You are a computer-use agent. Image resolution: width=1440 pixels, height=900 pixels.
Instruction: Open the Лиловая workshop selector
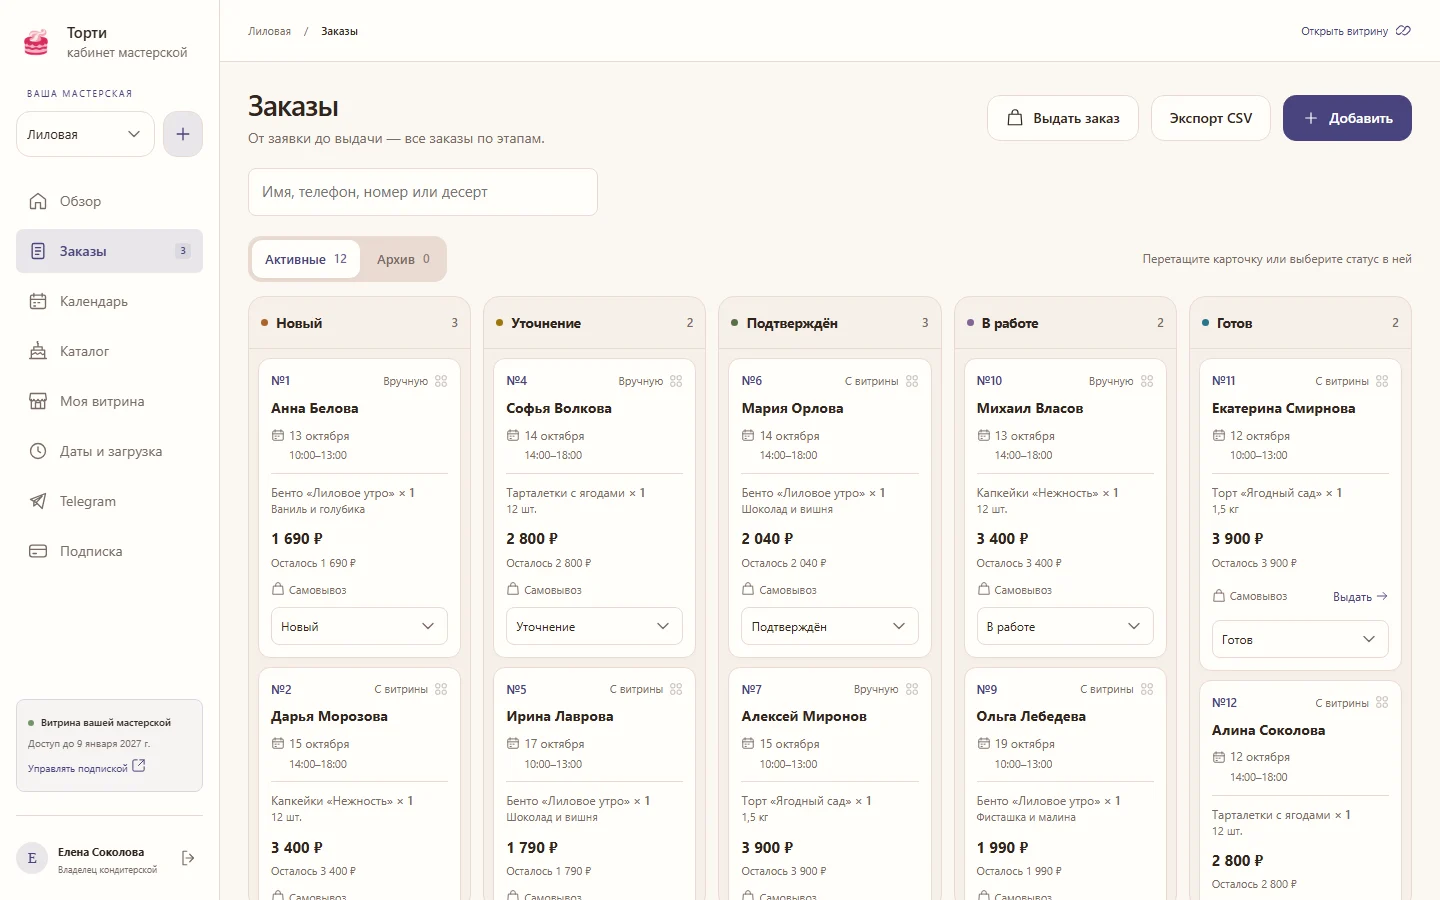[x=85, y=134]
